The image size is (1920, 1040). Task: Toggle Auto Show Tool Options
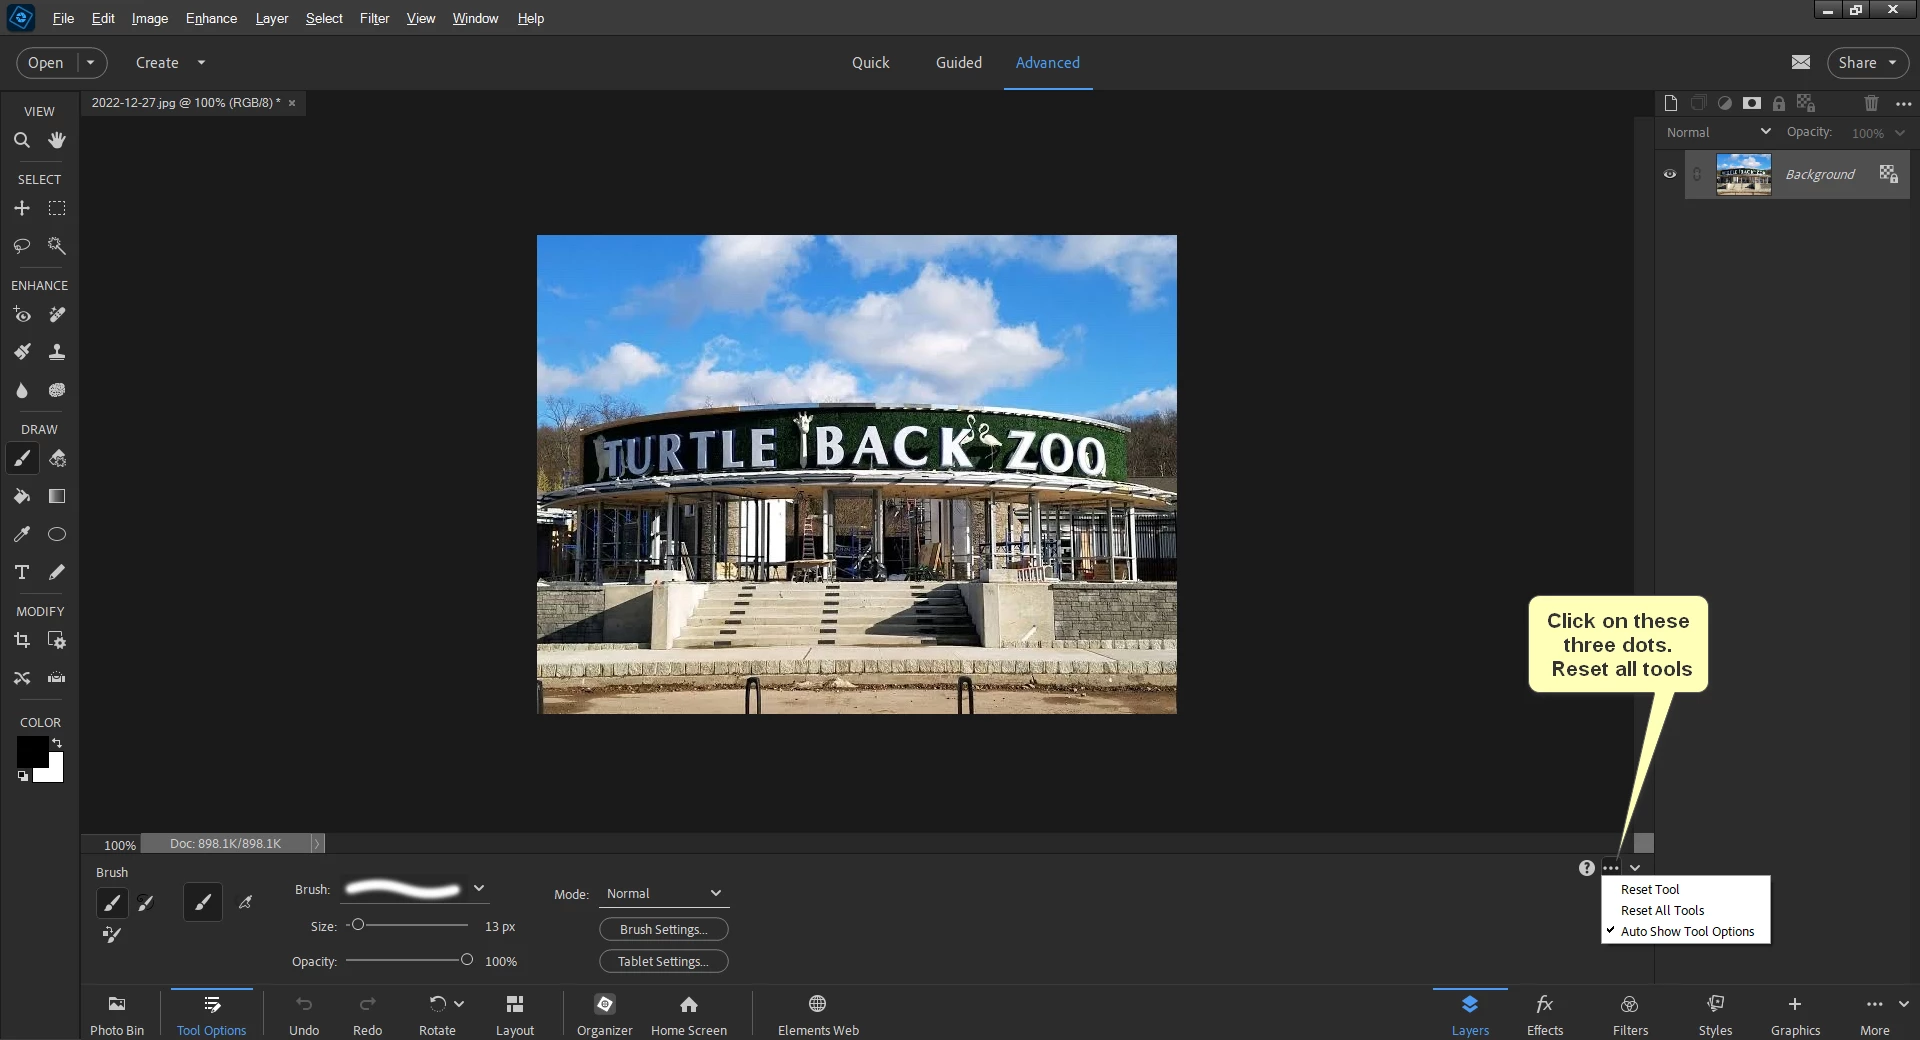(x=1686, y=931)
